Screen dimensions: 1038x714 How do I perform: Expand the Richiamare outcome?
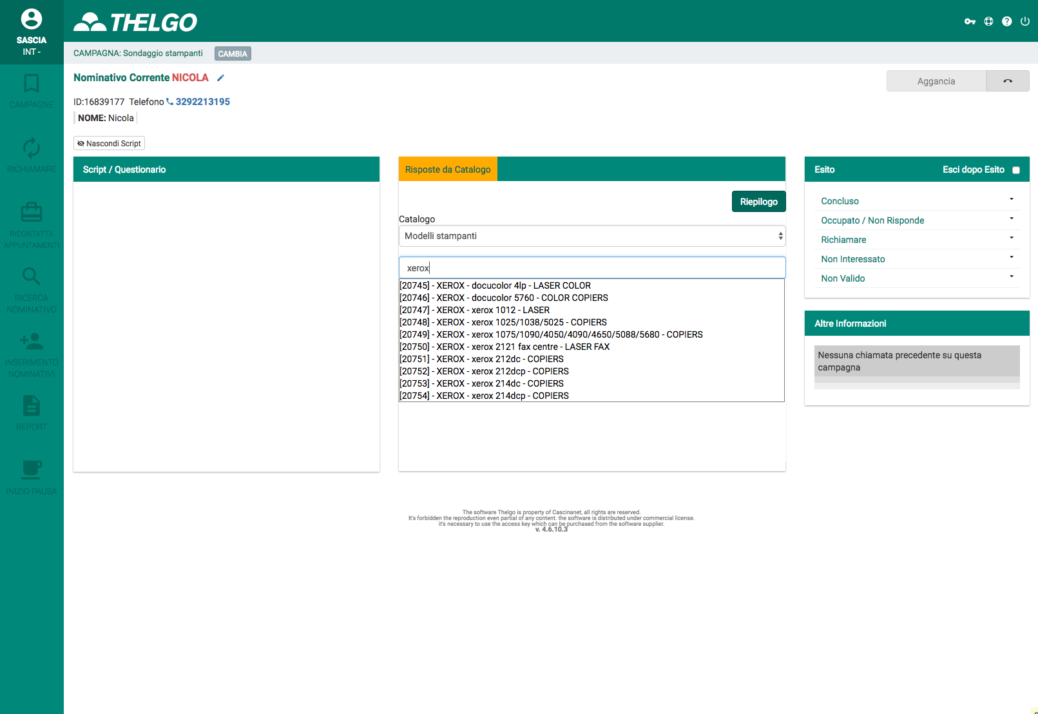(x=916, y=240)
